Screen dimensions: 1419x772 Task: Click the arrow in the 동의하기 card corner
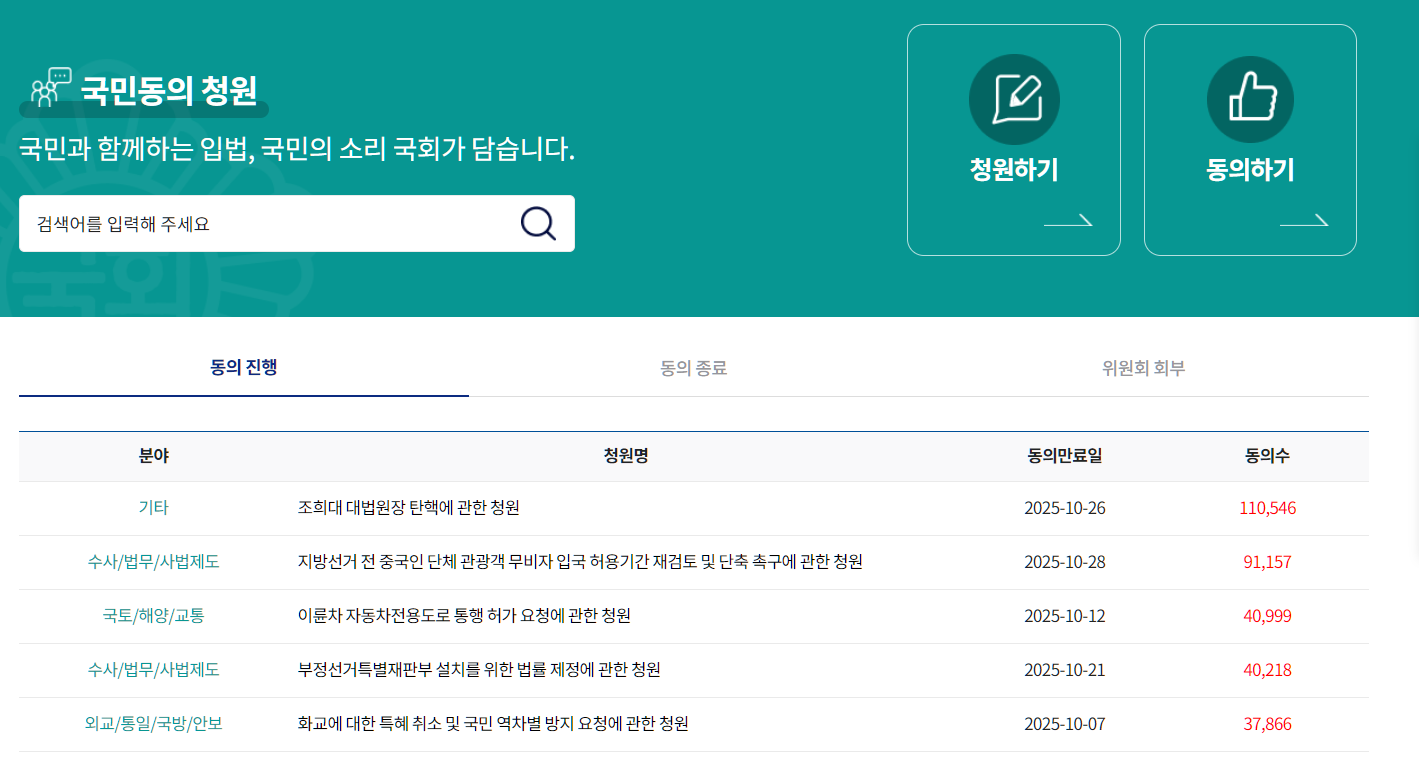pos(1305,222)
